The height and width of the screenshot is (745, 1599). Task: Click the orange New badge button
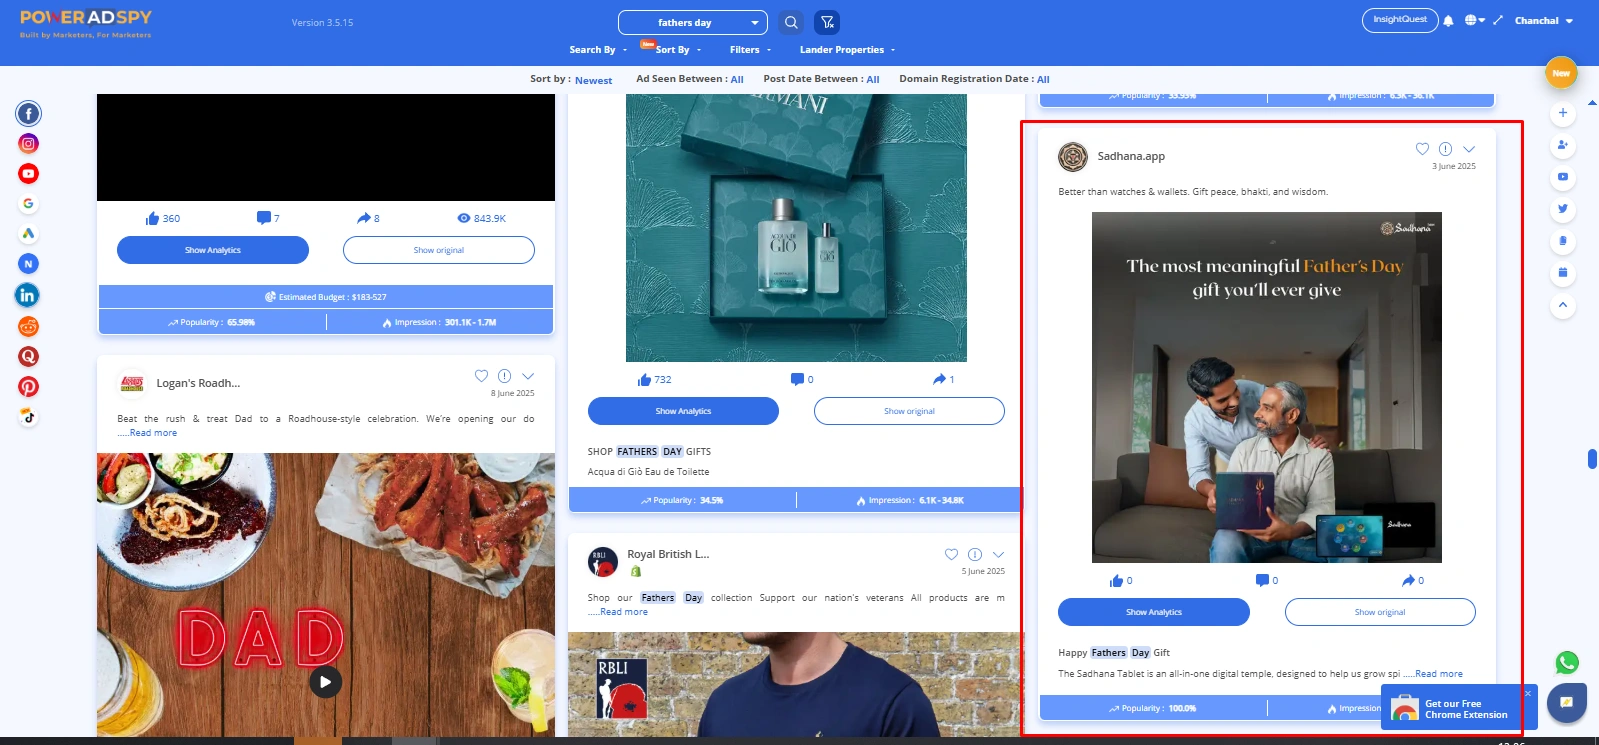[1561, 73]
